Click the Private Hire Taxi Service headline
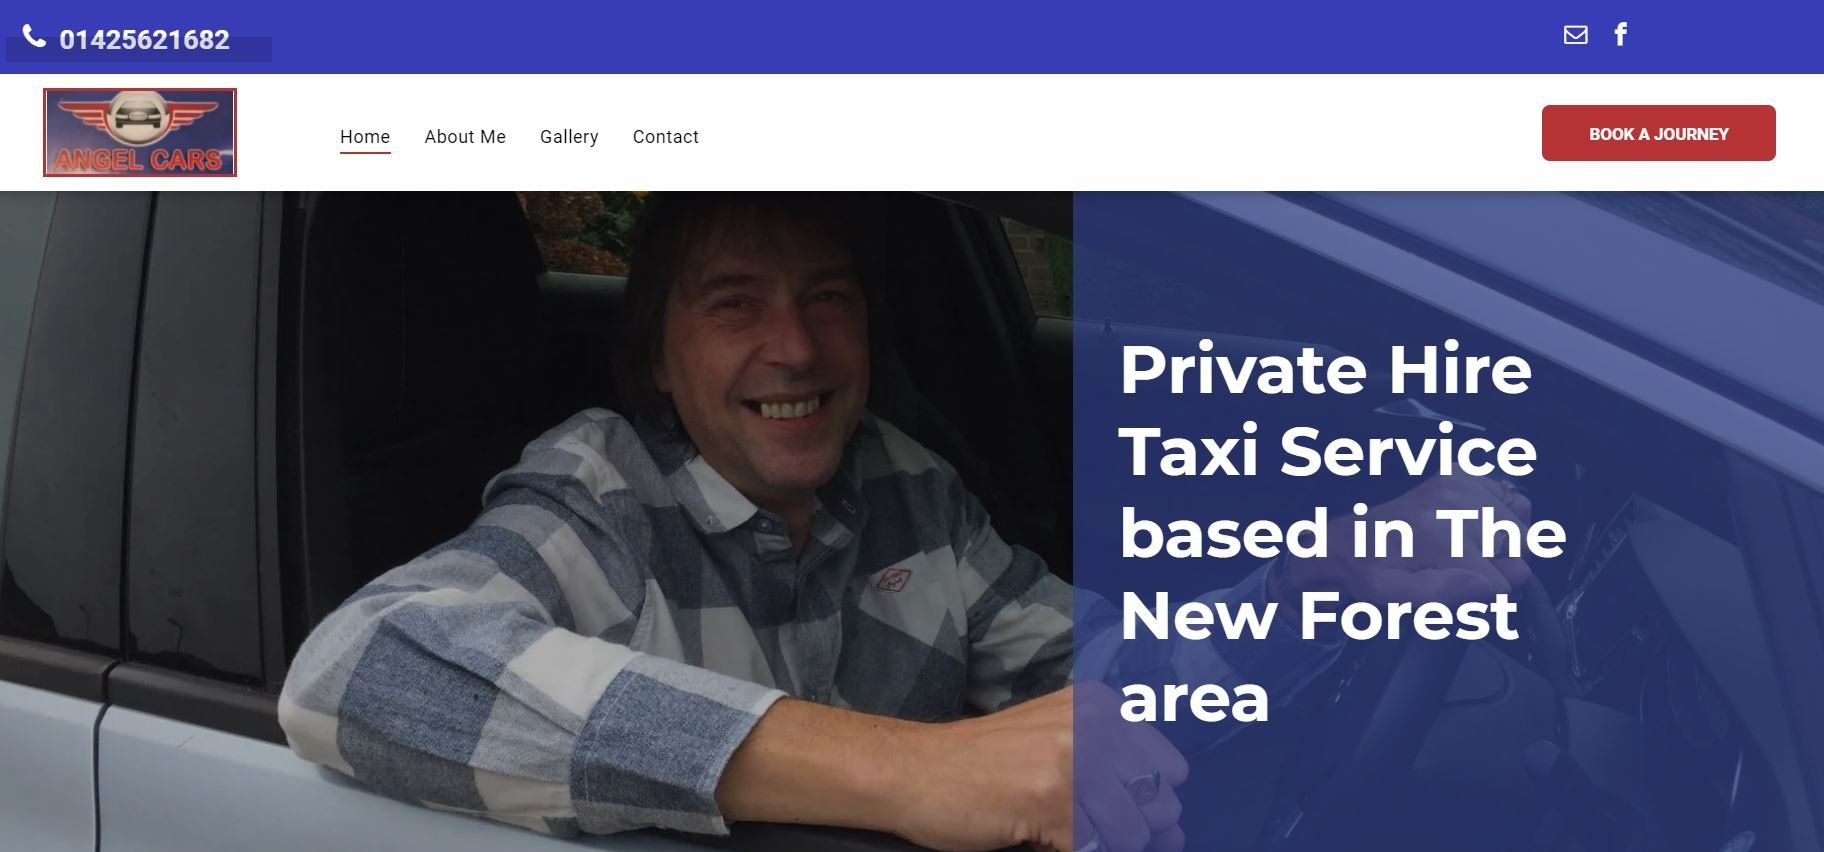1824x852 pixels. pyautogui.click(x=1342, y=533)
